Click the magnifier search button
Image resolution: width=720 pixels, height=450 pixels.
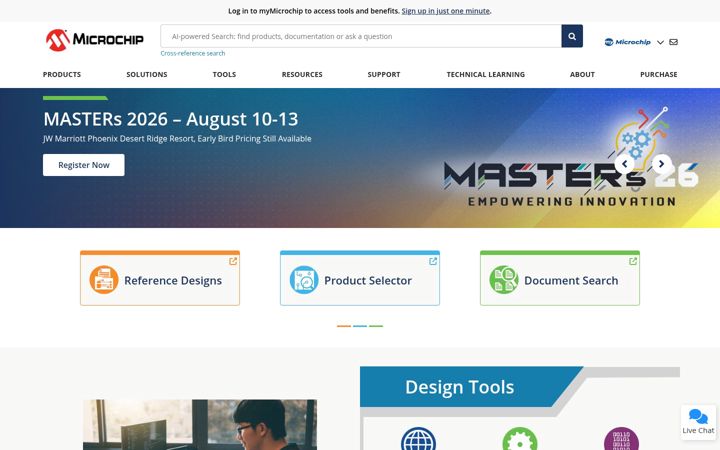(x=572, y=36)
